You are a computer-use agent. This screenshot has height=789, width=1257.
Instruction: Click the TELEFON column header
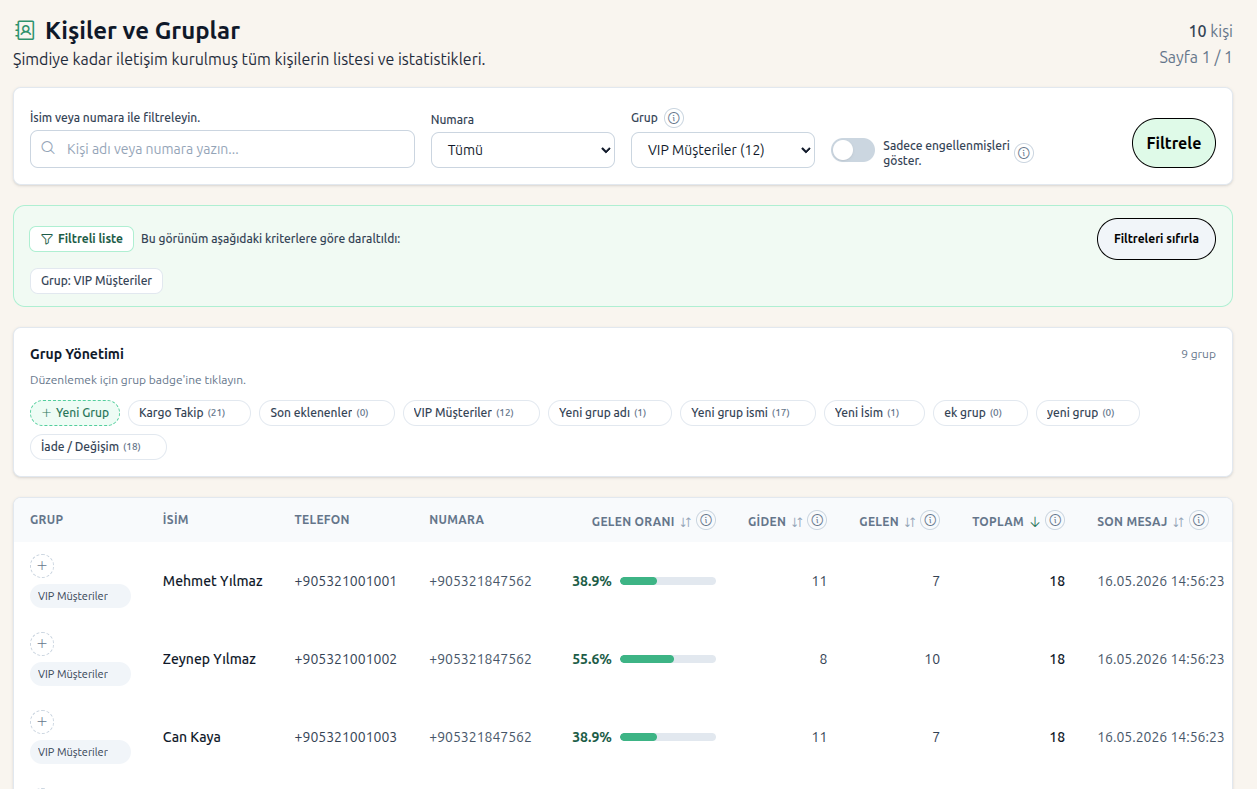(x=322, y=520)
